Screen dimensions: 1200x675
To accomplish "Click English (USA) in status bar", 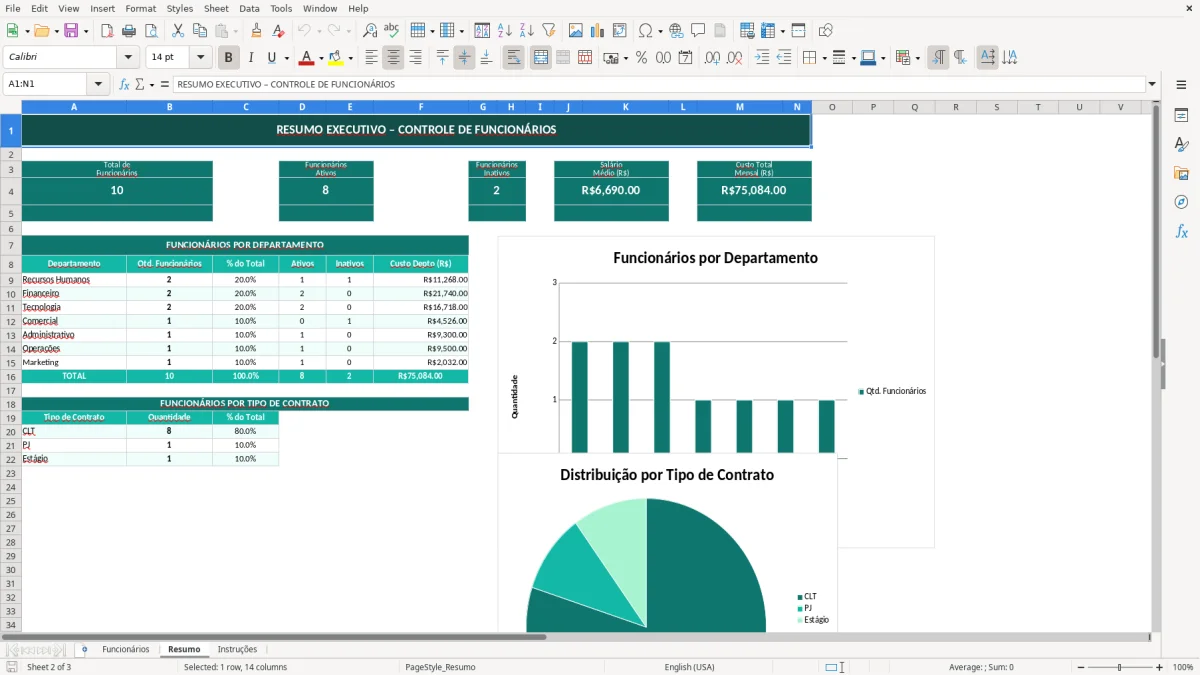I will coord(689,667).
